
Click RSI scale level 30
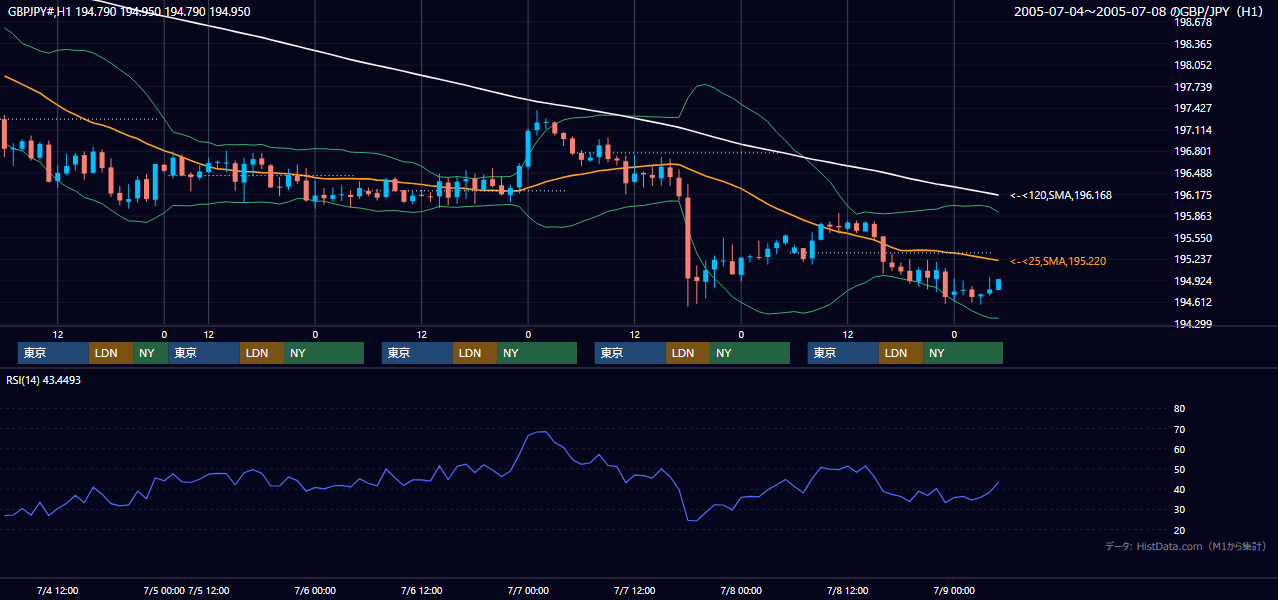click(x=1179, y=510)
